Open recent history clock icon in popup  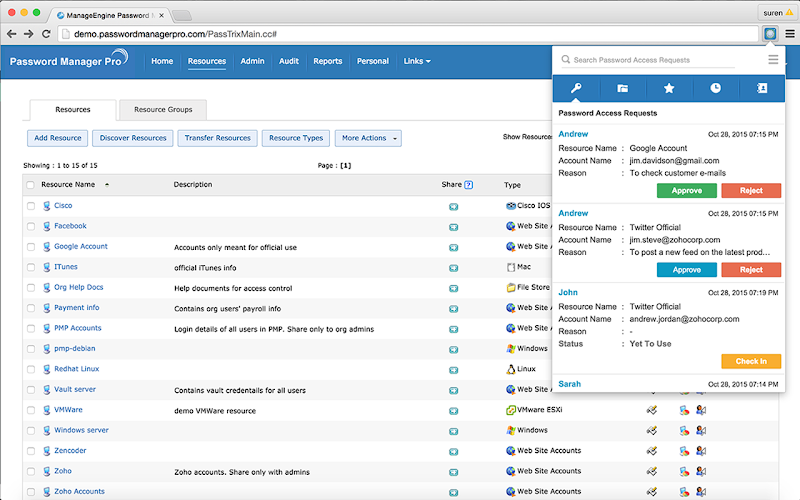coord(715,88)
